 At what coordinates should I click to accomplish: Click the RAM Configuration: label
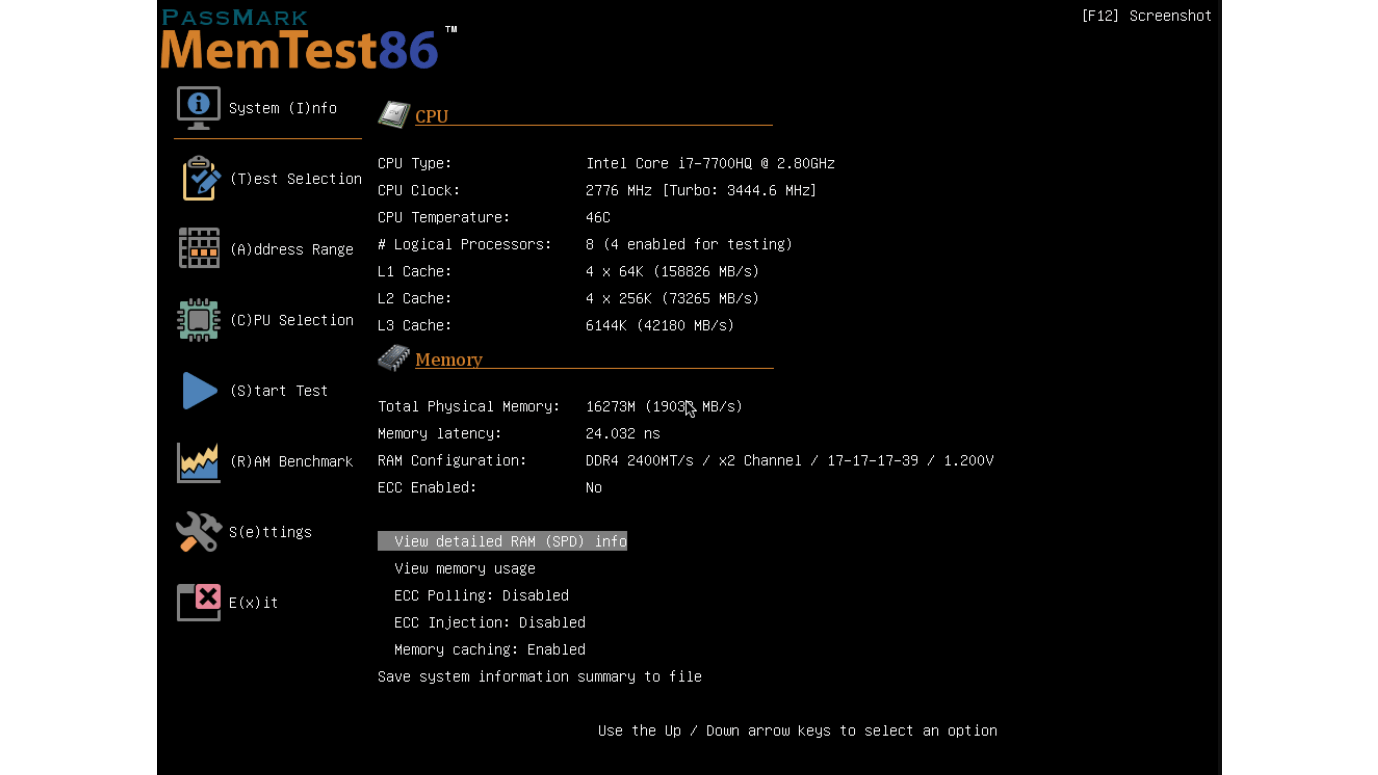tap(452, 461)
